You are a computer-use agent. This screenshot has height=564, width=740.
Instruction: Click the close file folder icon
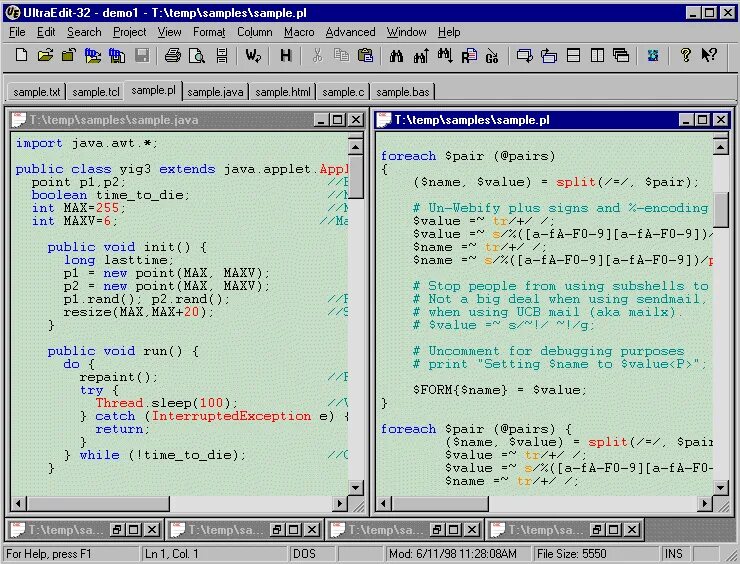click(x=69, y=55)
